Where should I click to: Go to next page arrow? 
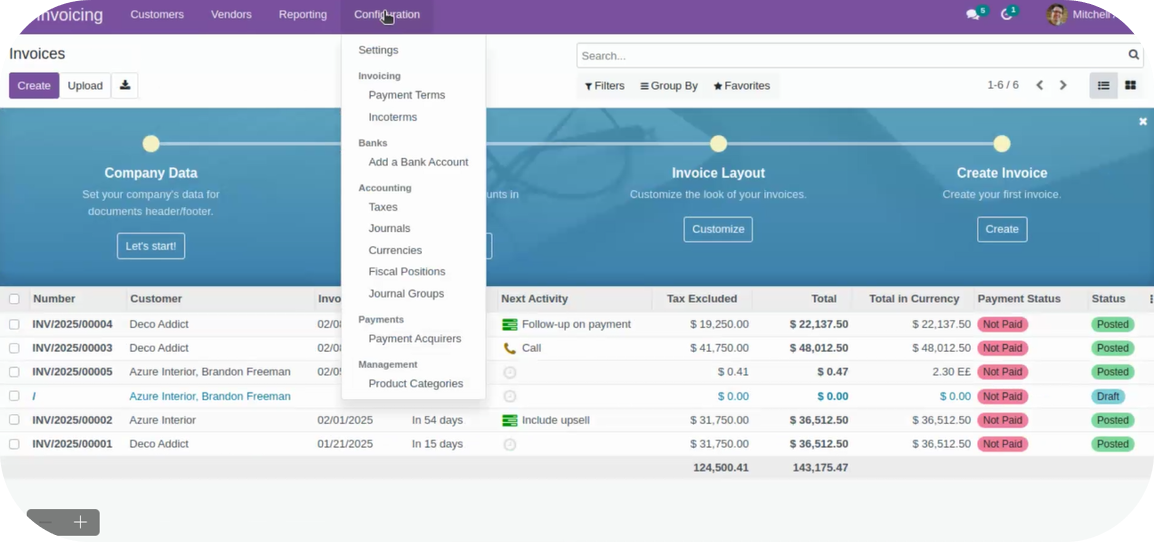1063,86
